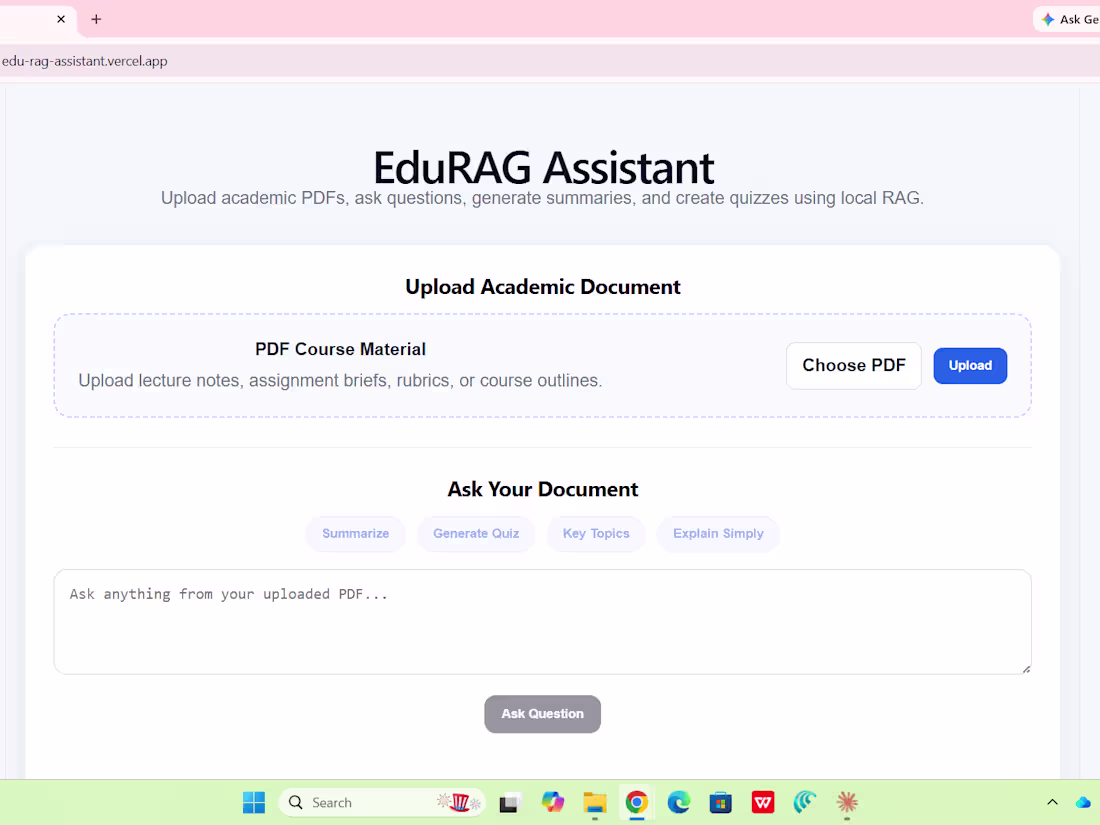Click the search highlight icon in the taskbar

[459, 802]
